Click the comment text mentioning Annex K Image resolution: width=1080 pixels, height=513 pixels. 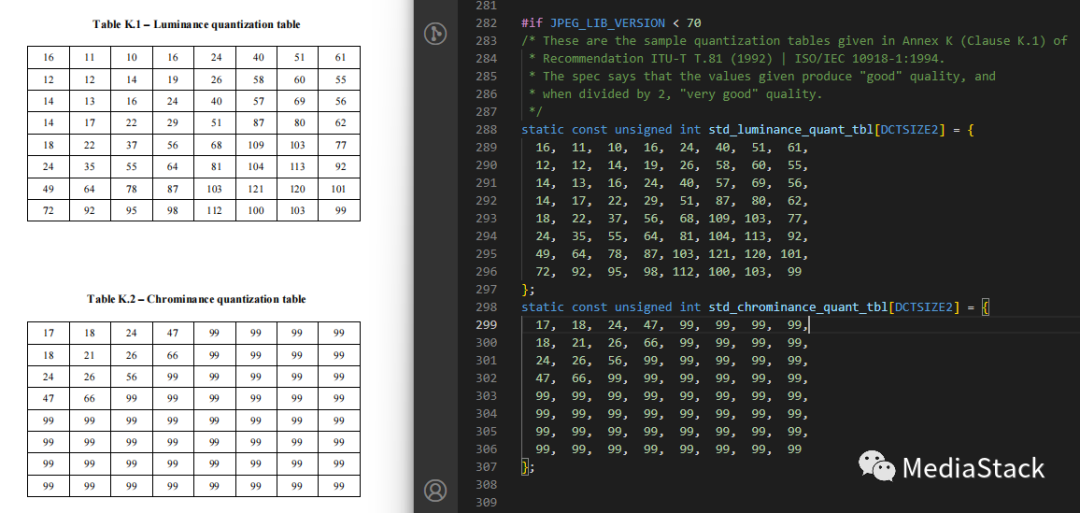[x=794, y=40]
